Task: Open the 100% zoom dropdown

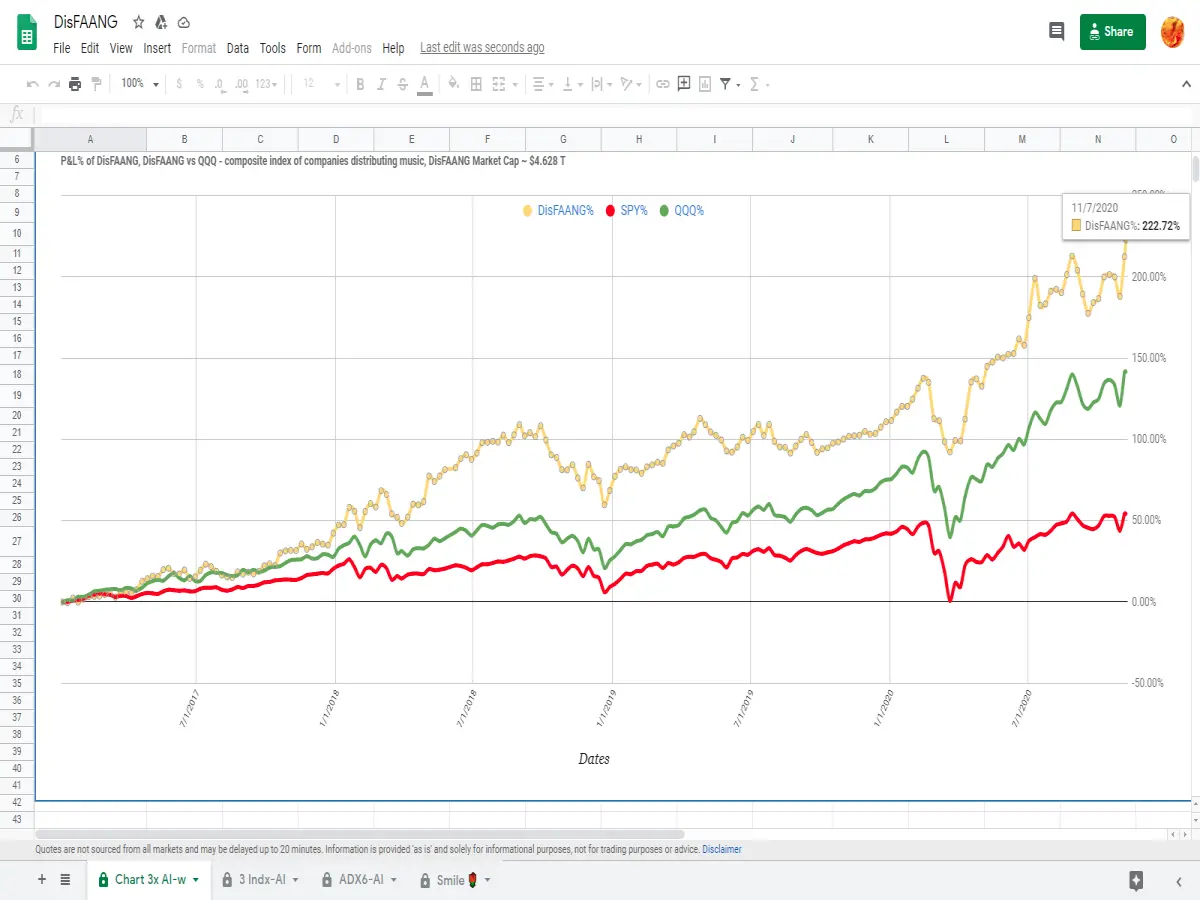Action: [140, 84]
